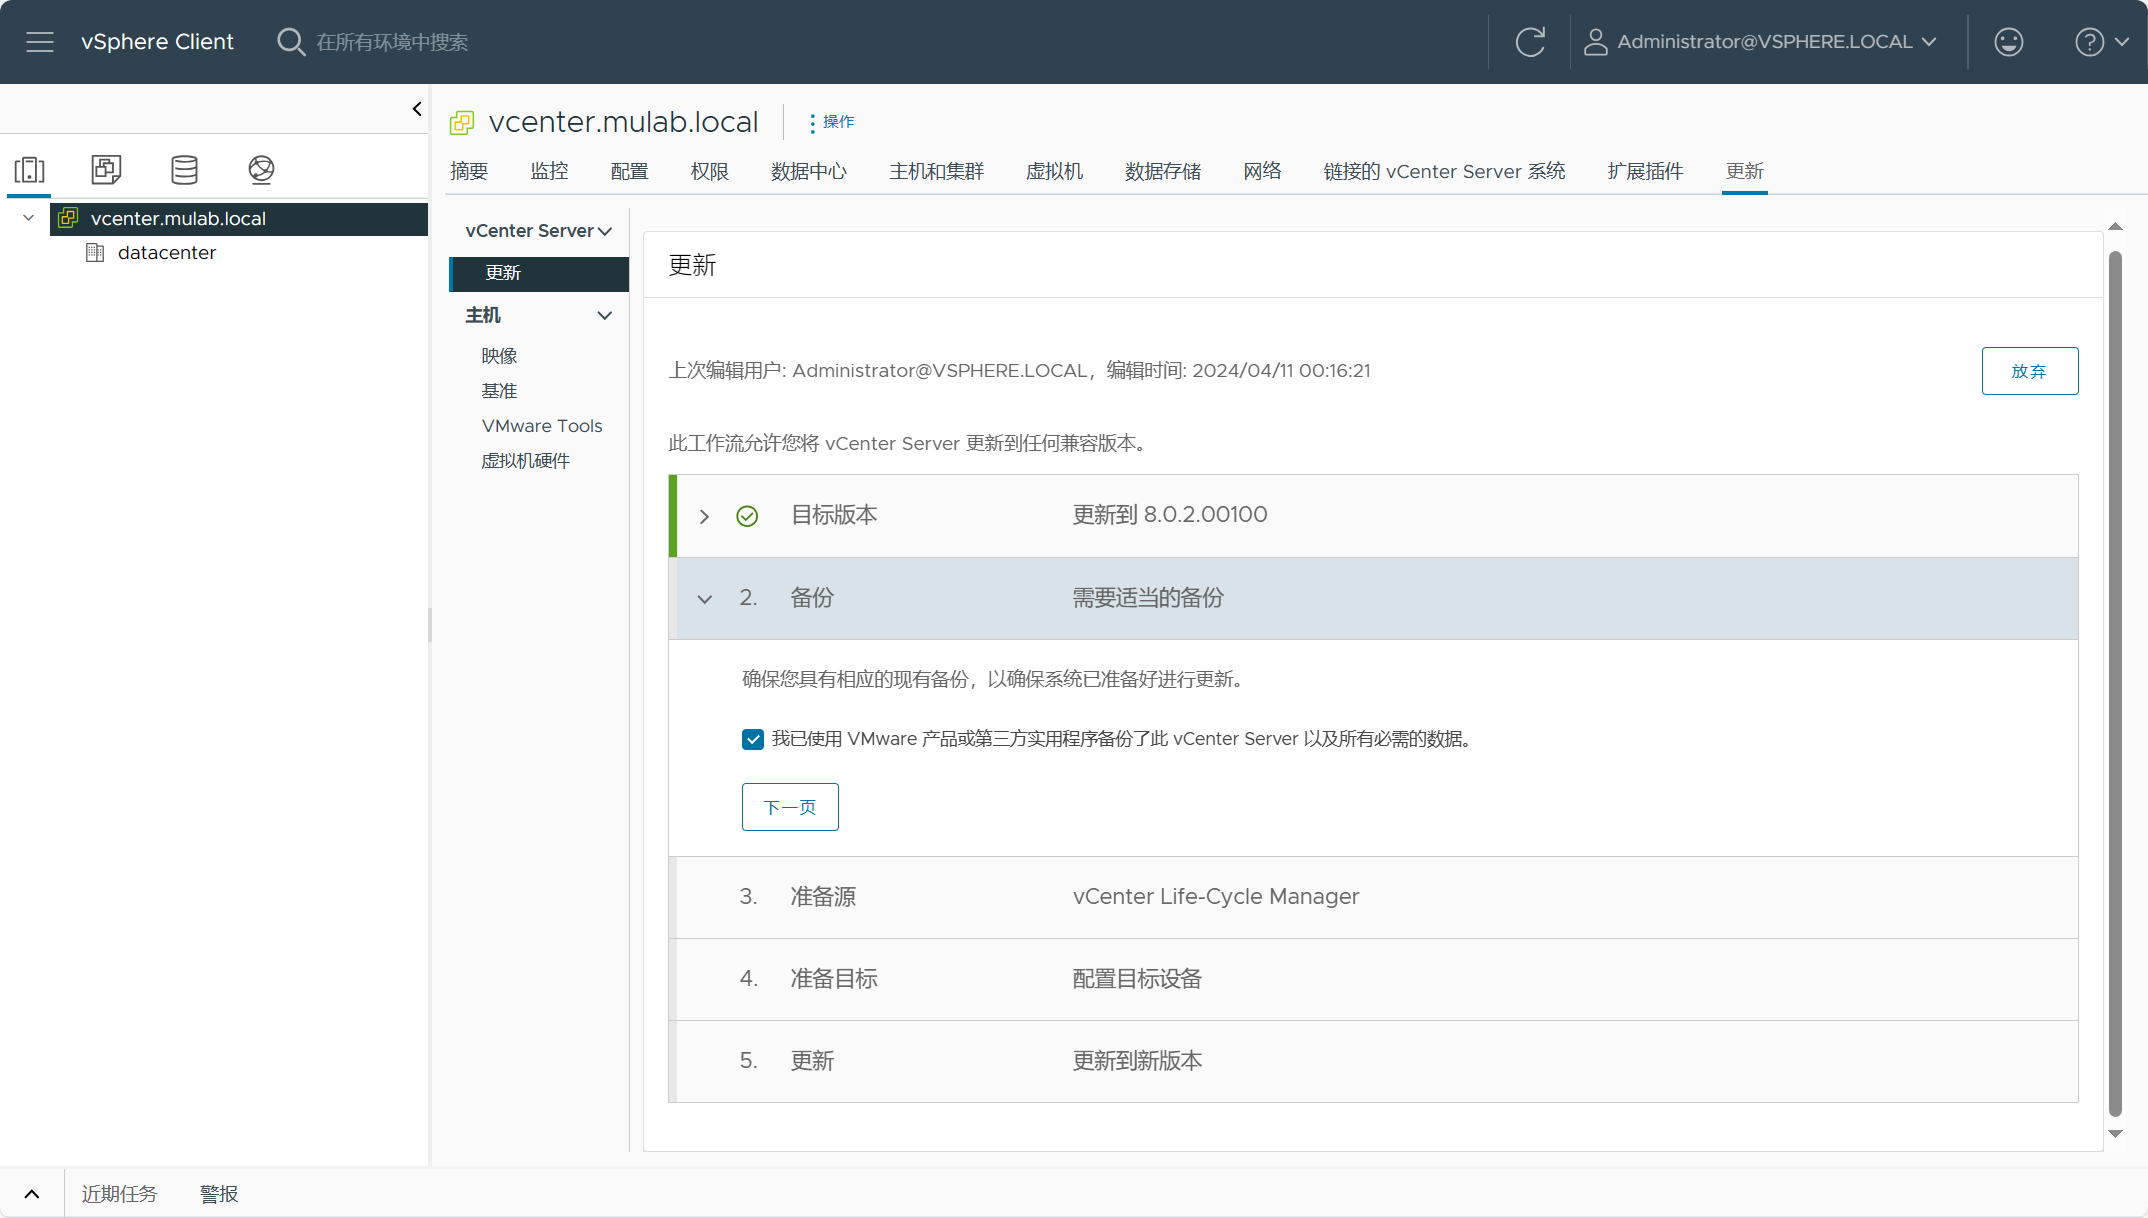
Task: Click the refresh icon in header
Action: pyautogui.click(x=1530, y=42)
